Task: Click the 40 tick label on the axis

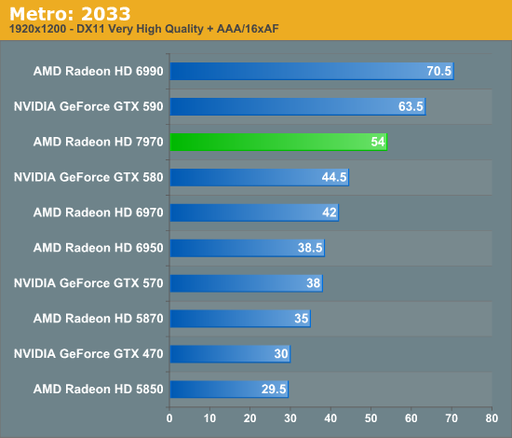Action: (x=331, y=418)
